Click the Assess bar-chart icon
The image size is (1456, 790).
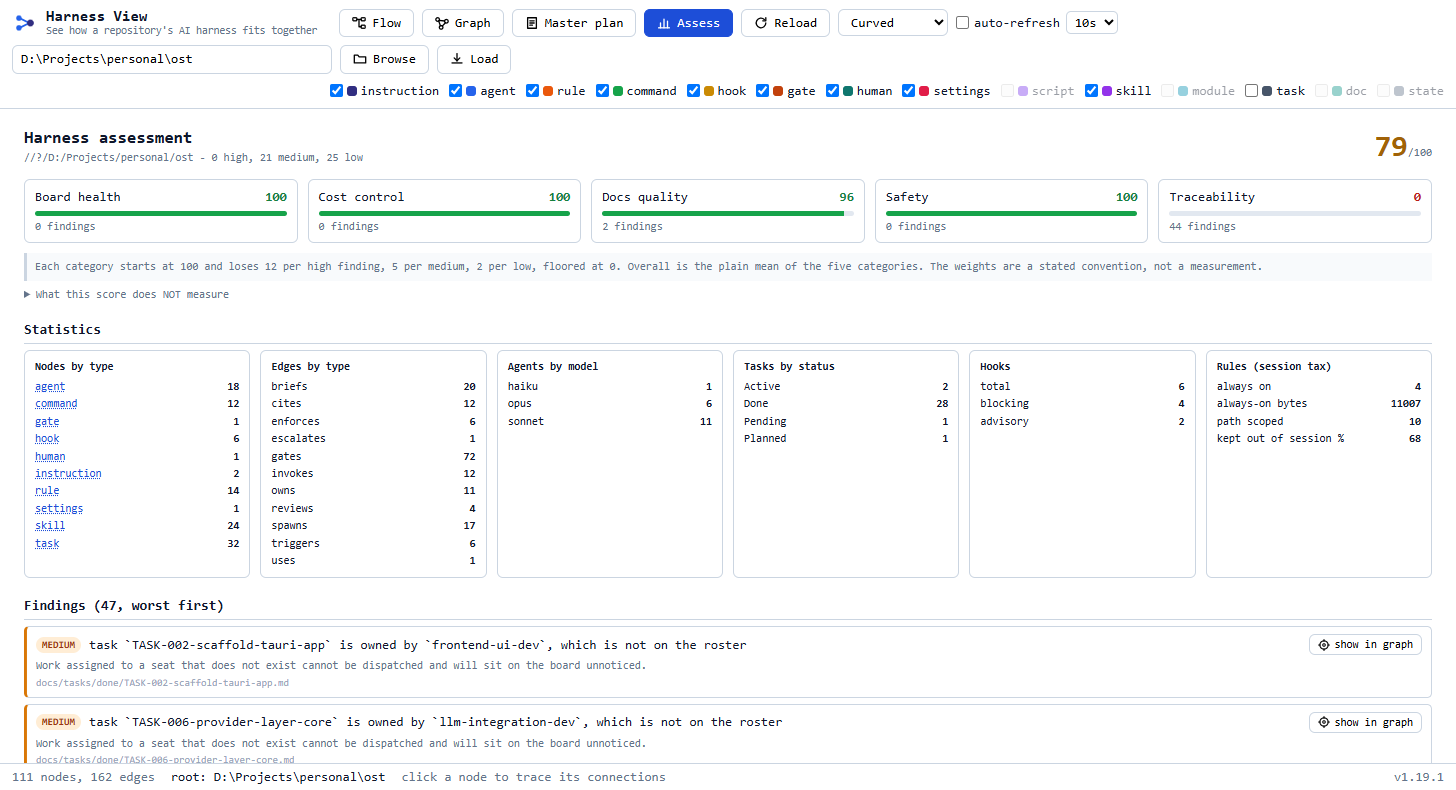[664, 23]
